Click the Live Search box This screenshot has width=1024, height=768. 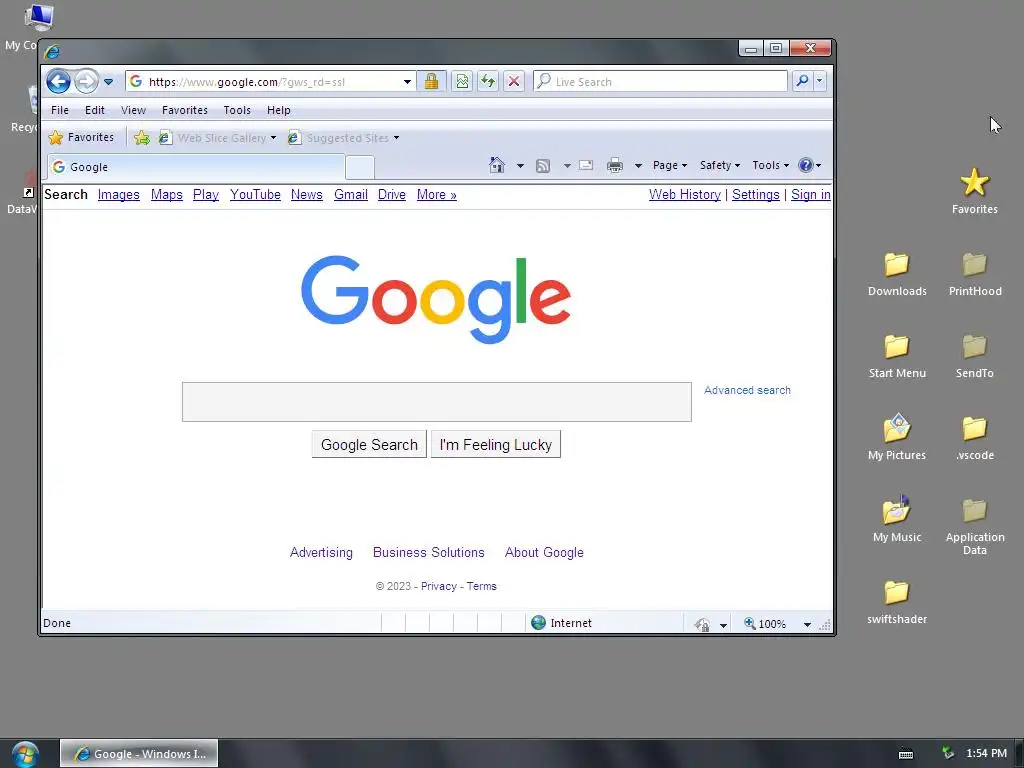661,82
